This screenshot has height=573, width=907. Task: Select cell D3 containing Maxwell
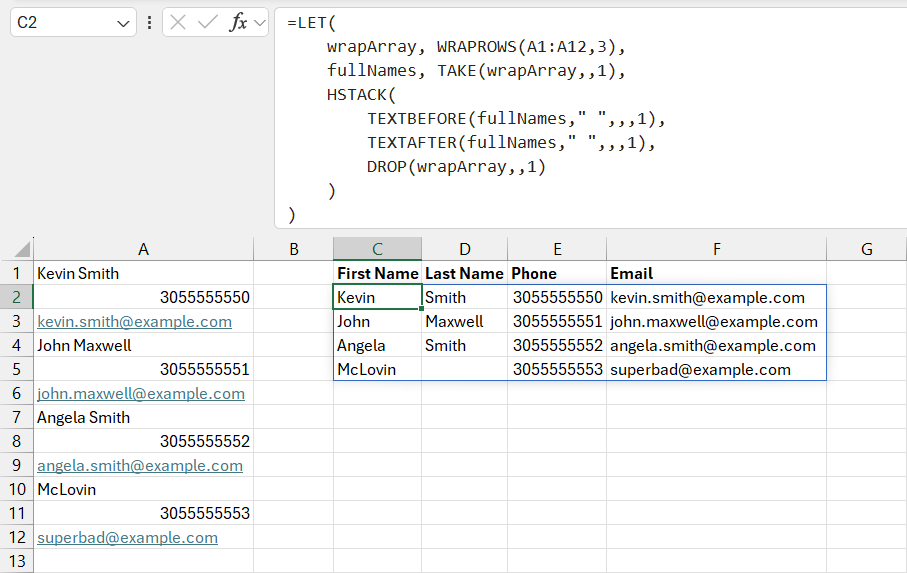[x=464, y=321]
